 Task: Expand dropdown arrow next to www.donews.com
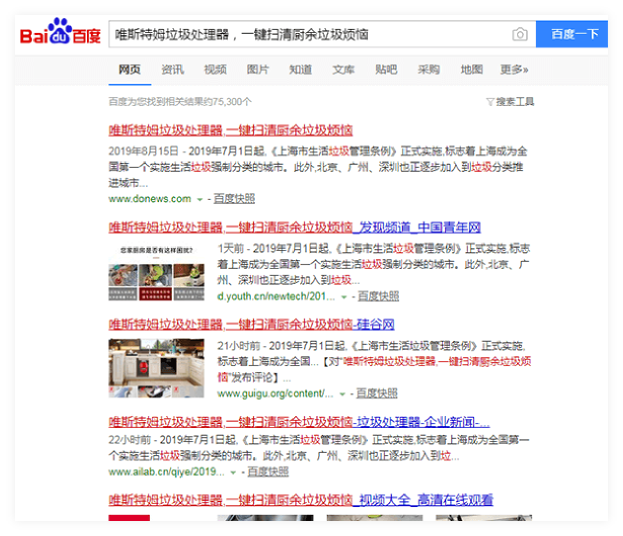pyautogui.click(x=200, y=199)
